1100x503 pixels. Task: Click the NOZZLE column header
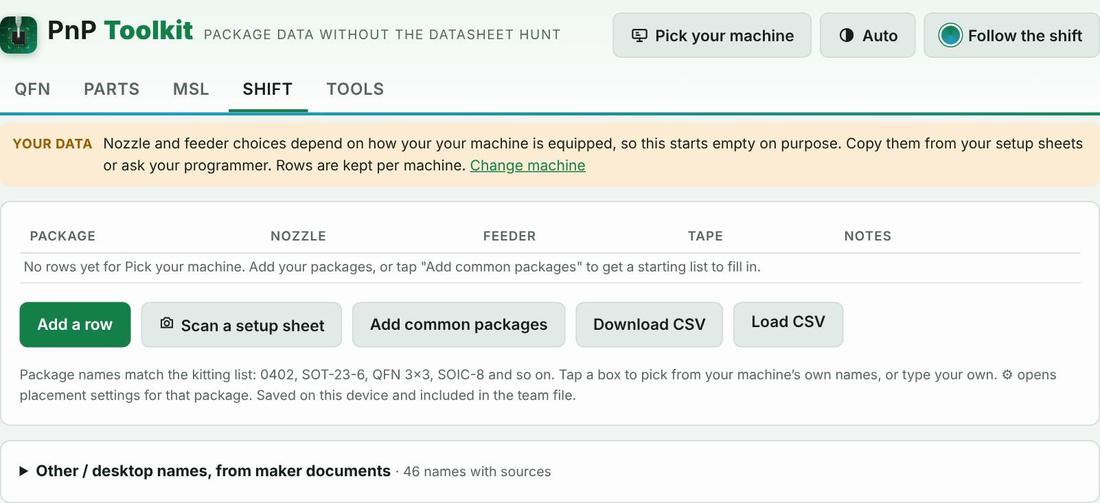coord(298,236)
